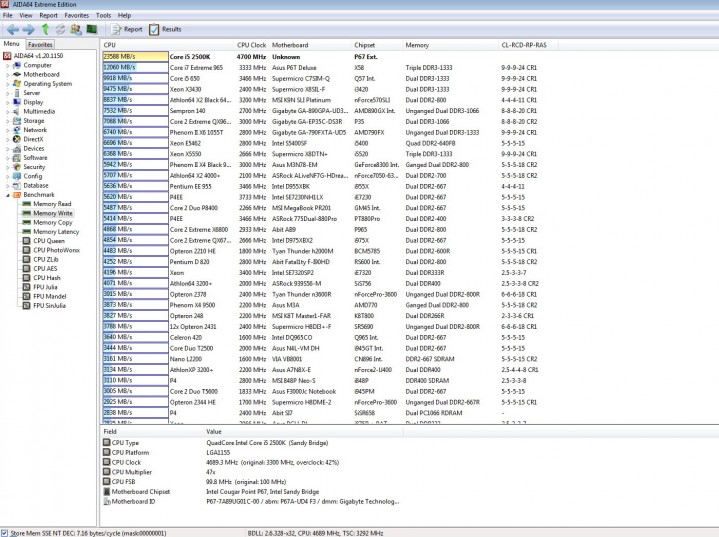Click the 12060 MB/s result bar
The image size is (719, 537).
[x=136, y=67]
